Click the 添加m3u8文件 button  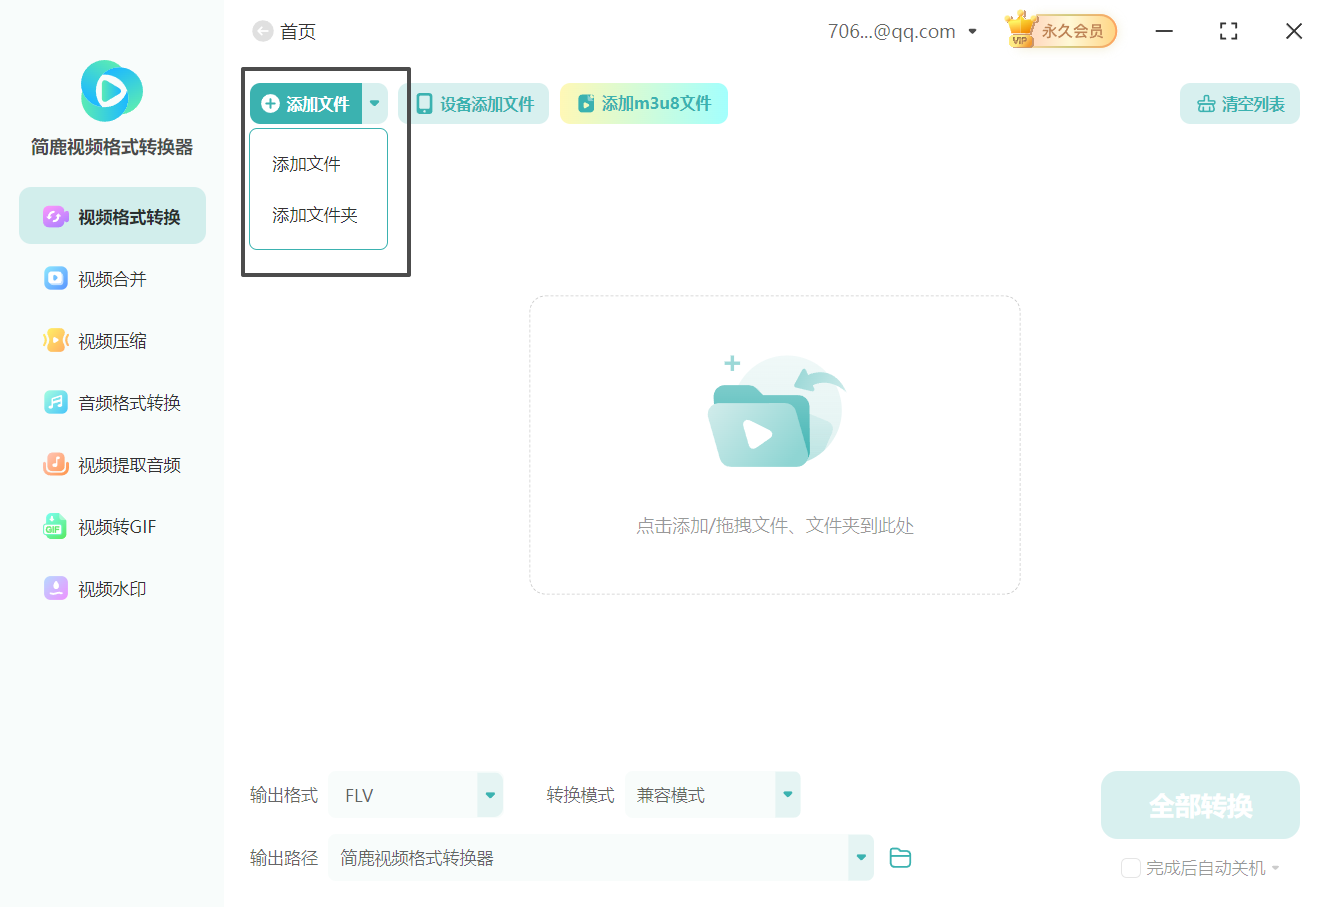(x=643, y=103)
